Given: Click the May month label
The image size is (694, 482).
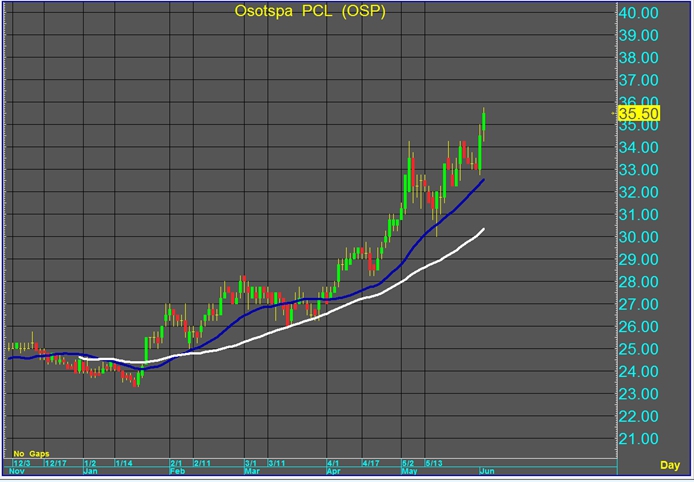Looking at the screenshot, I should [410, 471].
